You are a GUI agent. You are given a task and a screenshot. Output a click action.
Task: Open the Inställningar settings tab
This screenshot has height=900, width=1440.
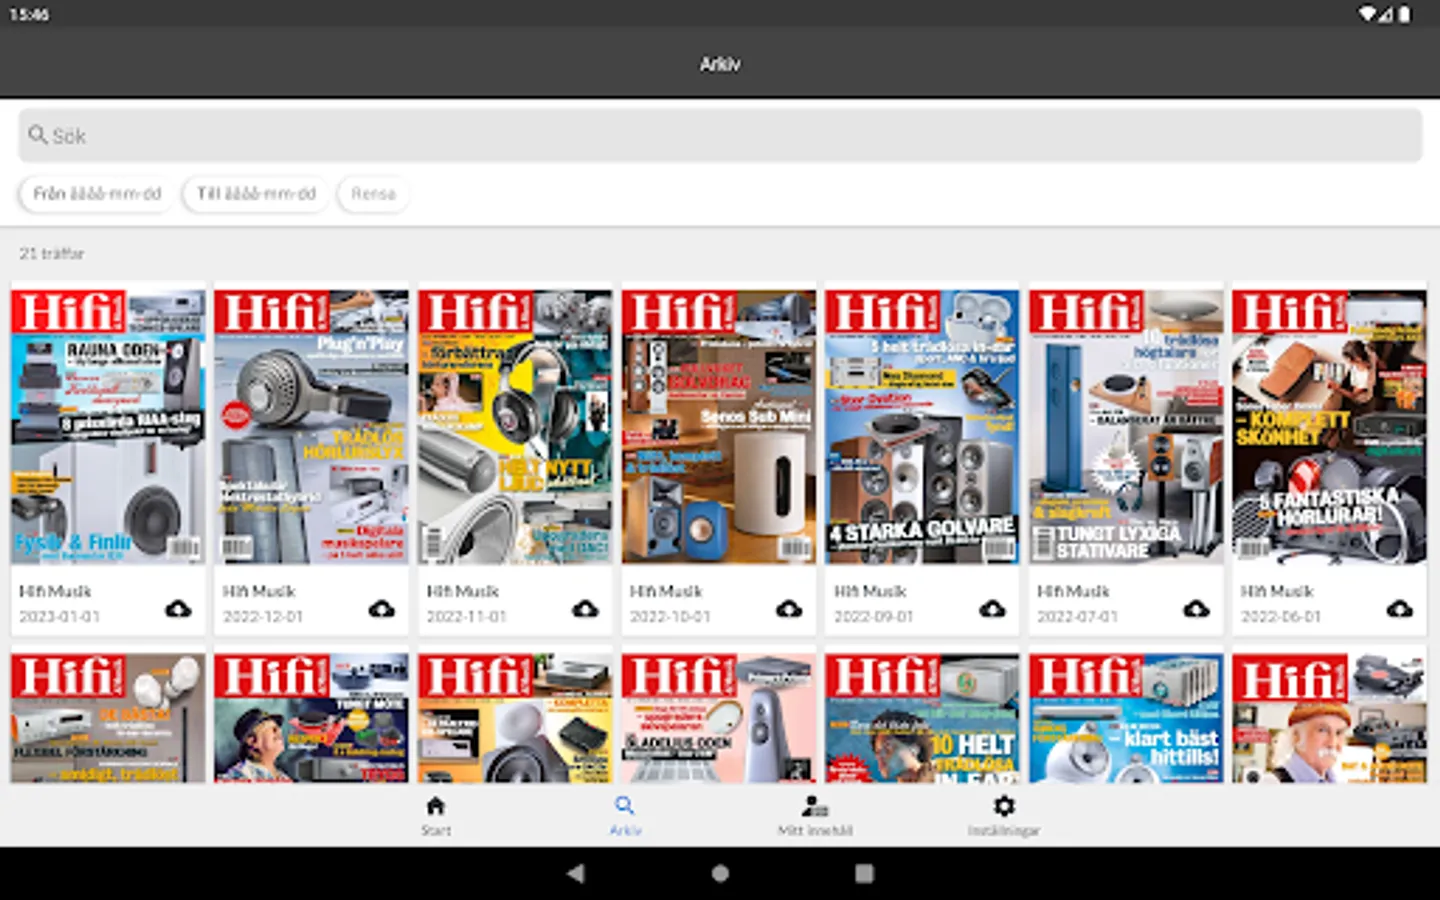(1004, 816)
